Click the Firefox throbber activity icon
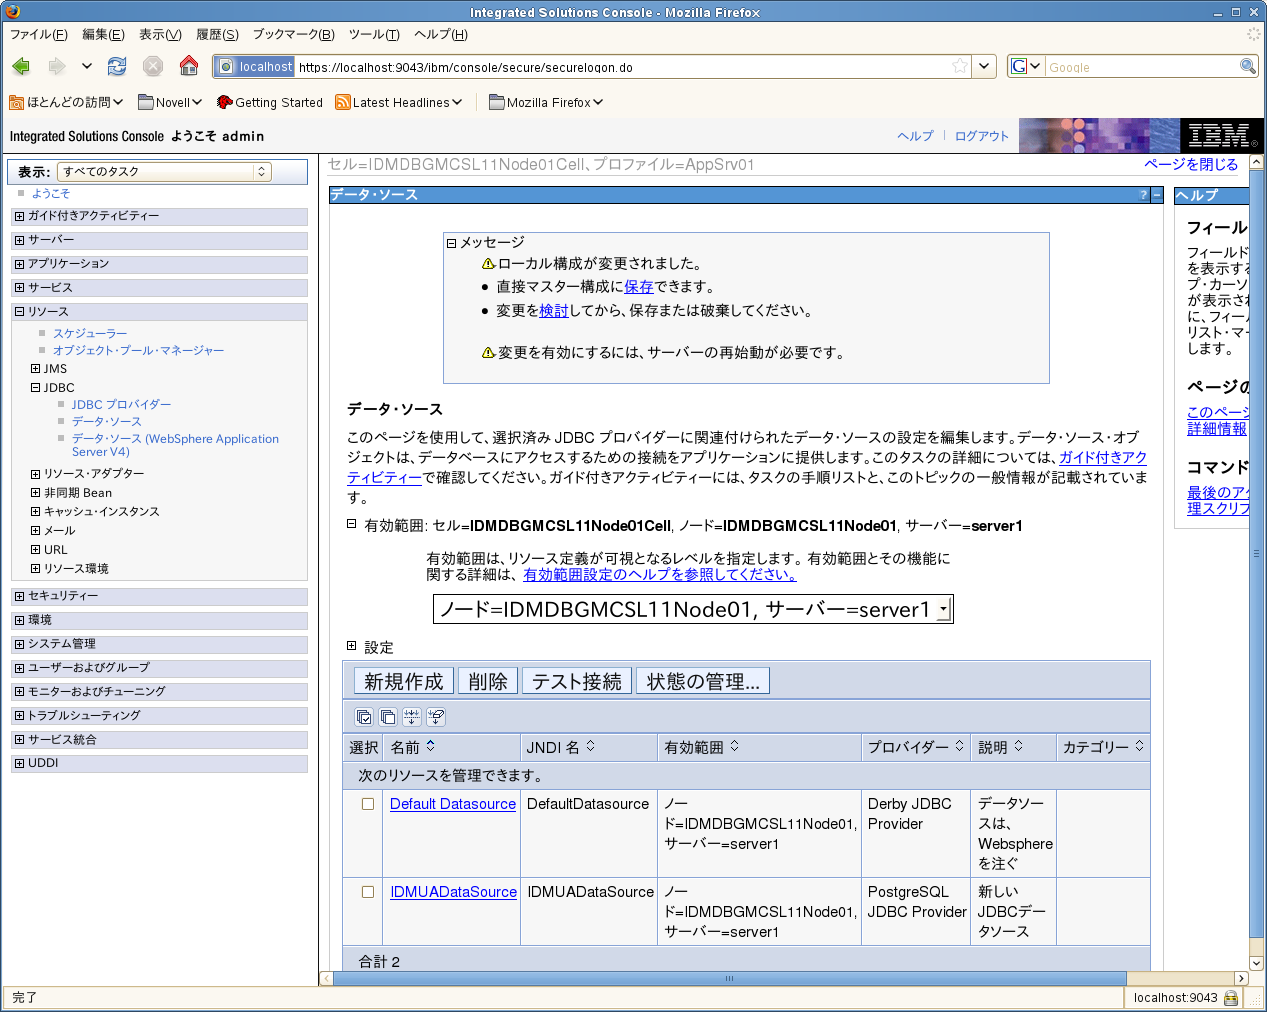The height and width of the screenshot is (1012, 1267). (1253, 34)
